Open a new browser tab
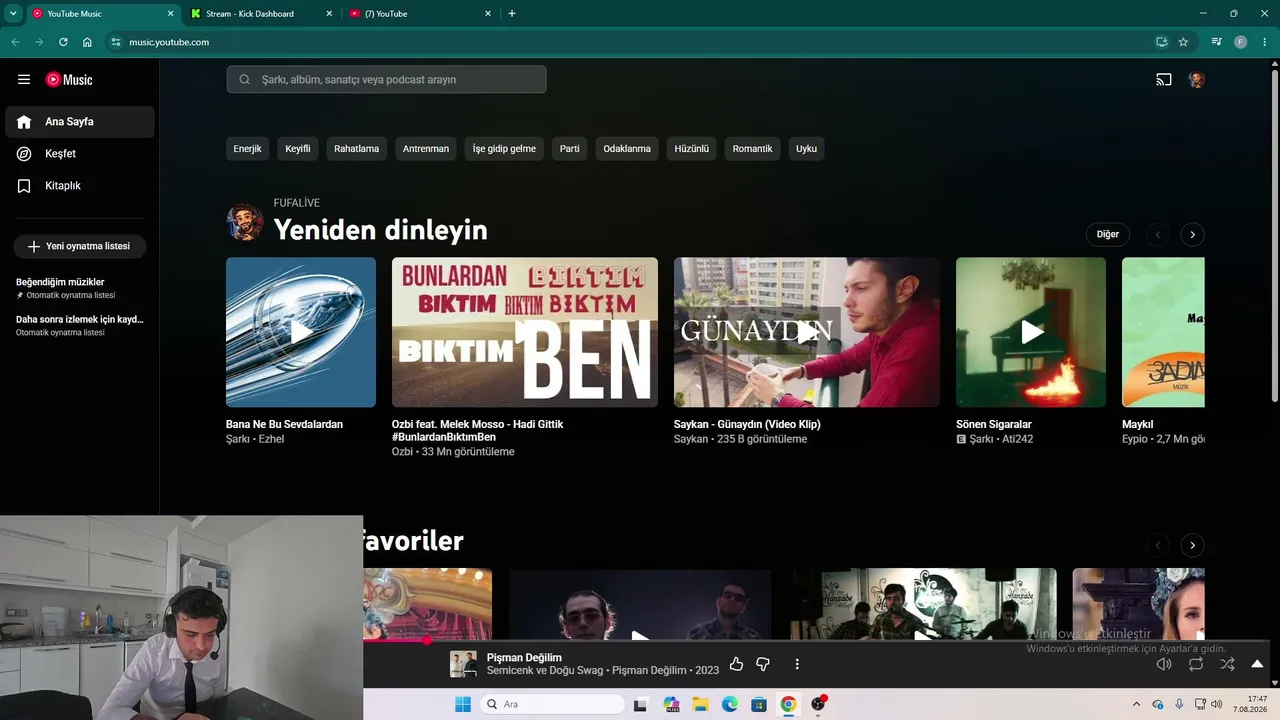Screen dimensions: 1280x720 click(512, 14)
